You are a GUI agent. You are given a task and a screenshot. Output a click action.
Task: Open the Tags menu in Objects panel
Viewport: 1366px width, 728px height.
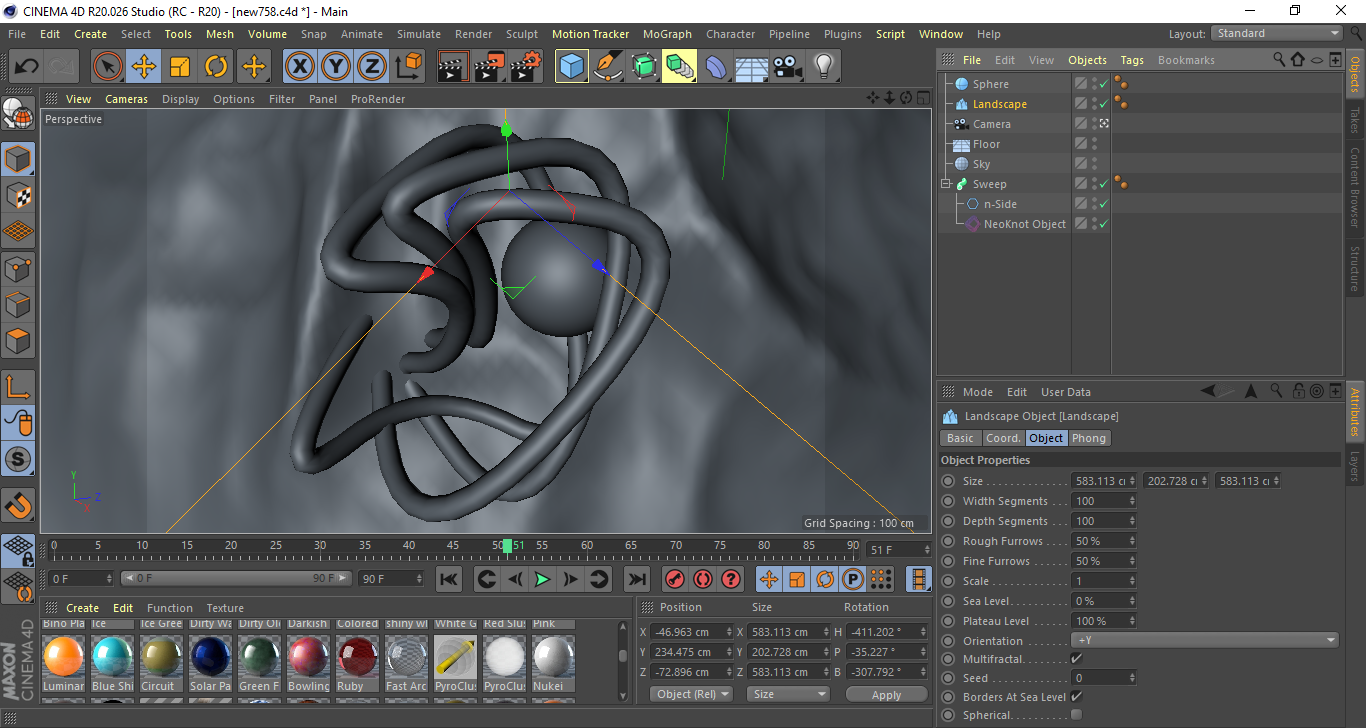coord(1132,60)
